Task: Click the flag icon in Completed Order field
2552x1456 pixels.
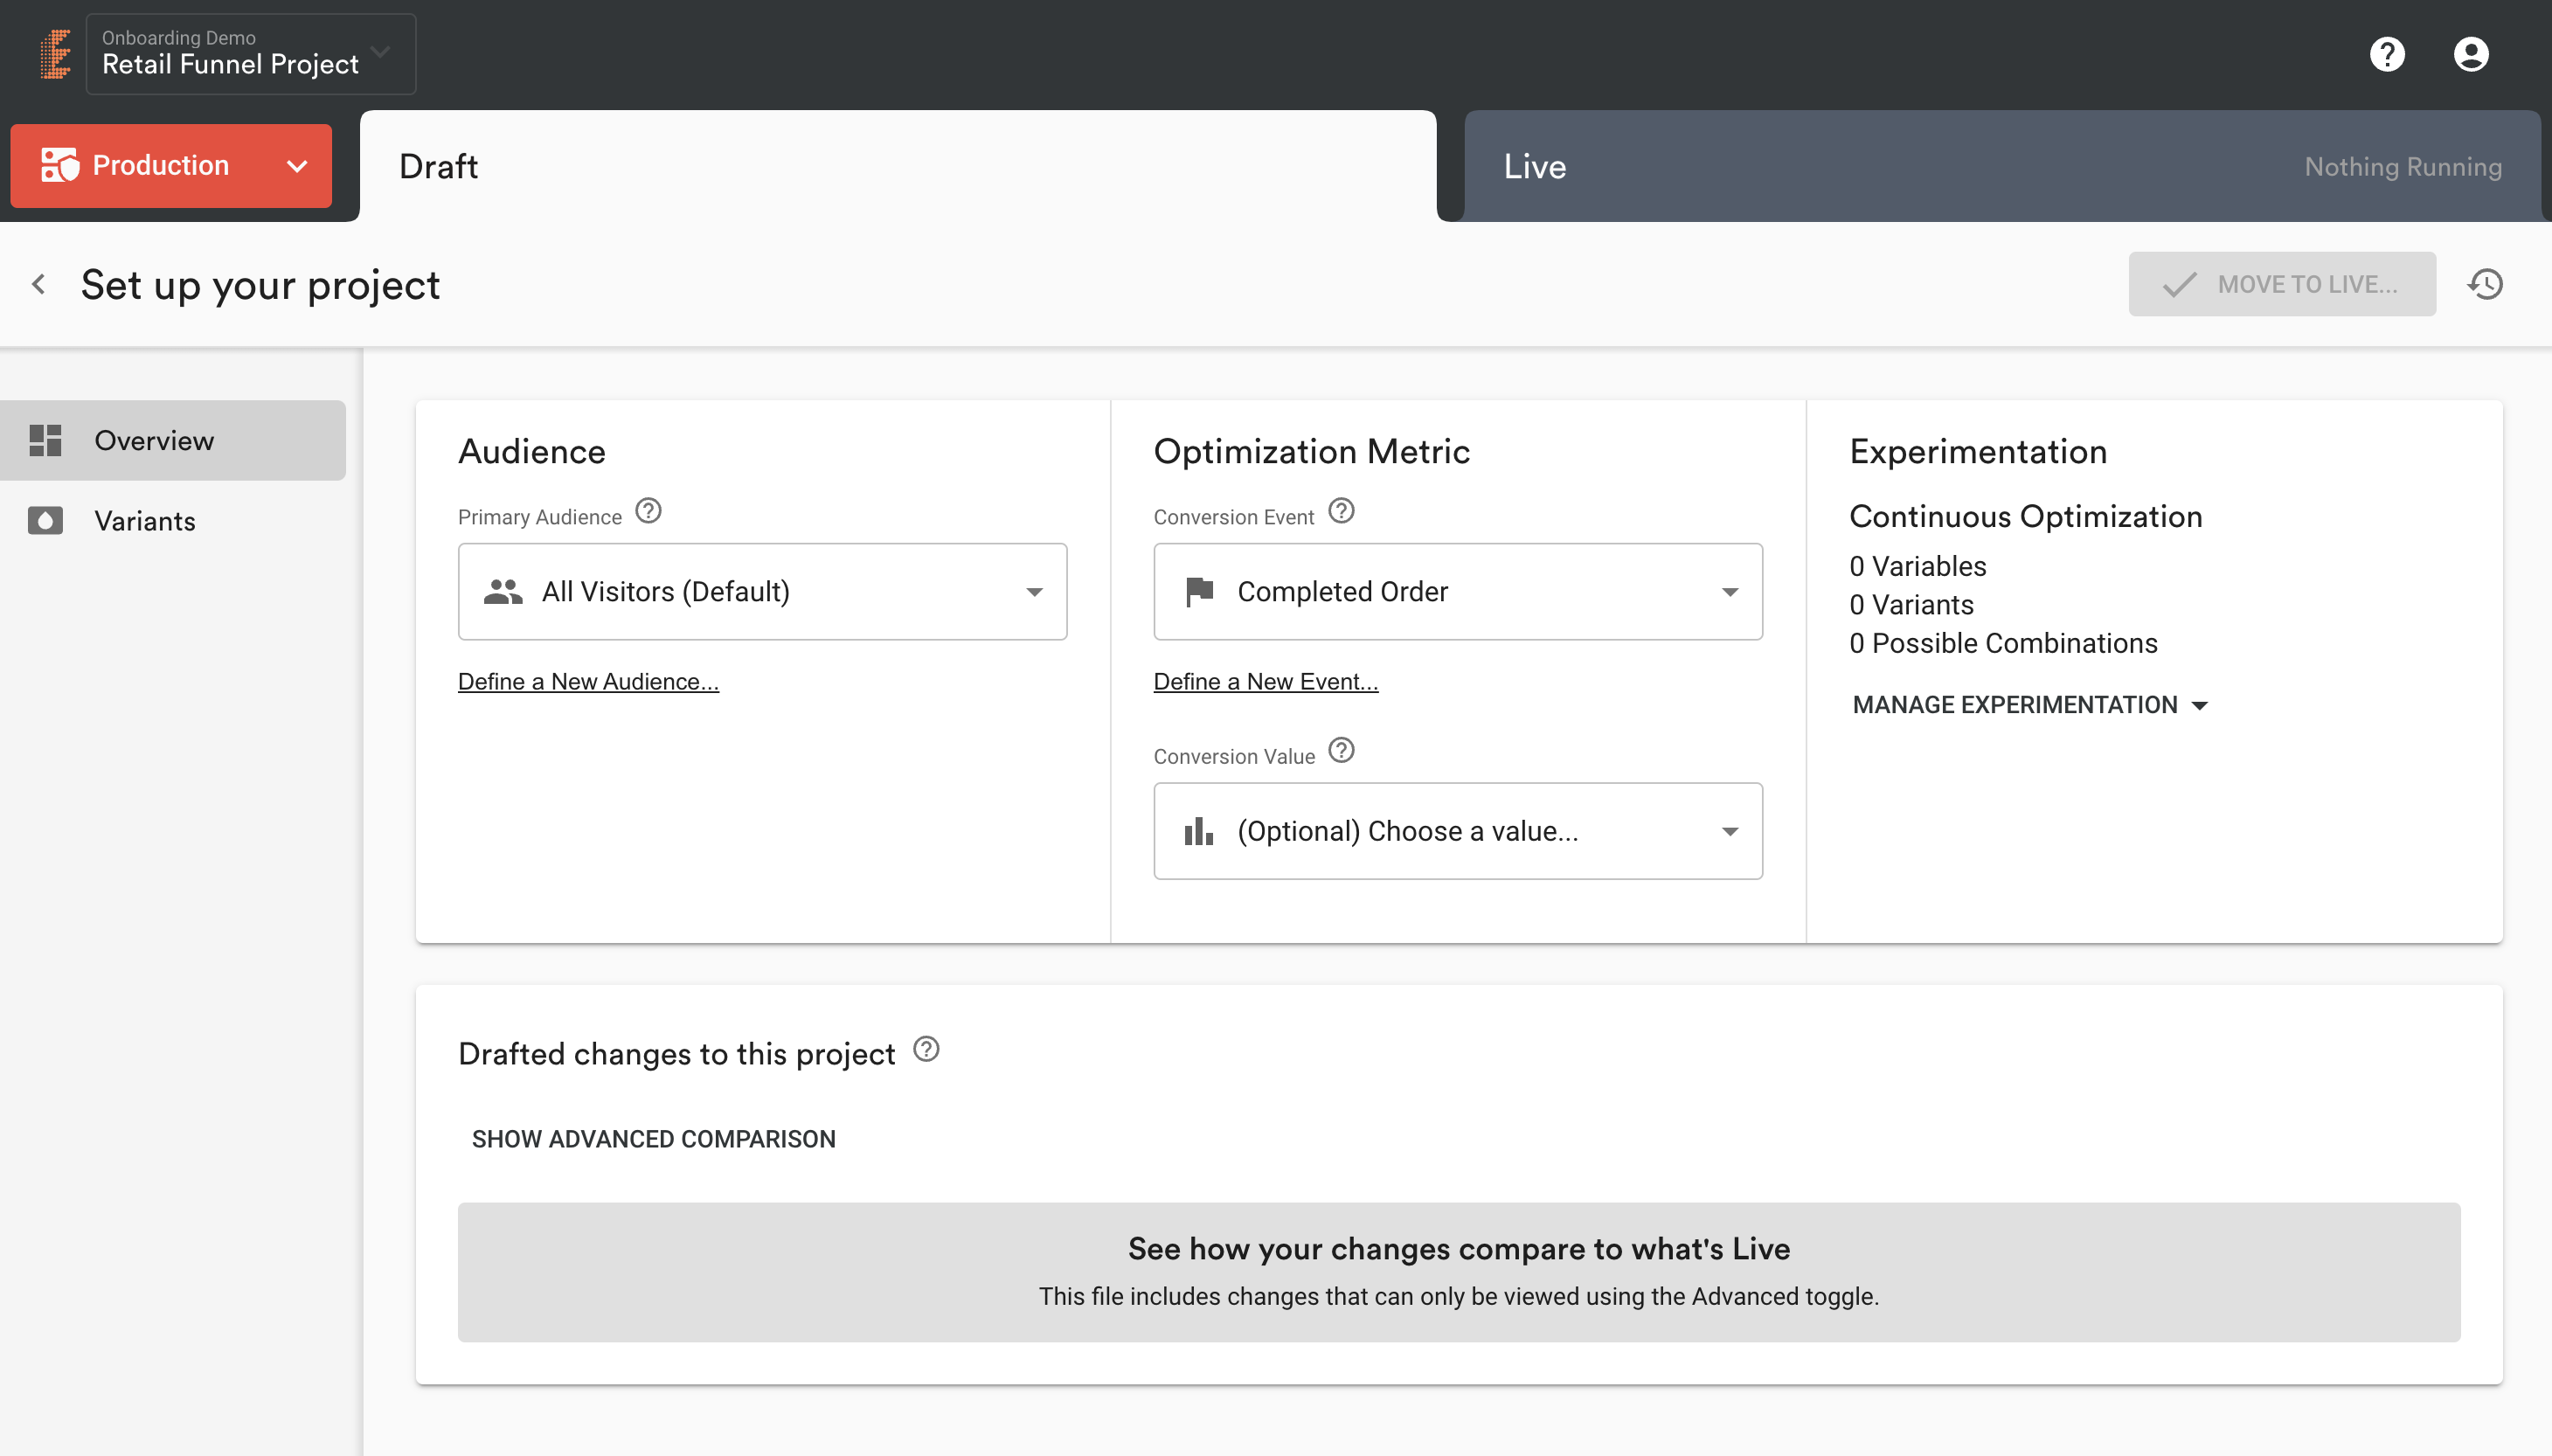Action: tap(1199, 591)
